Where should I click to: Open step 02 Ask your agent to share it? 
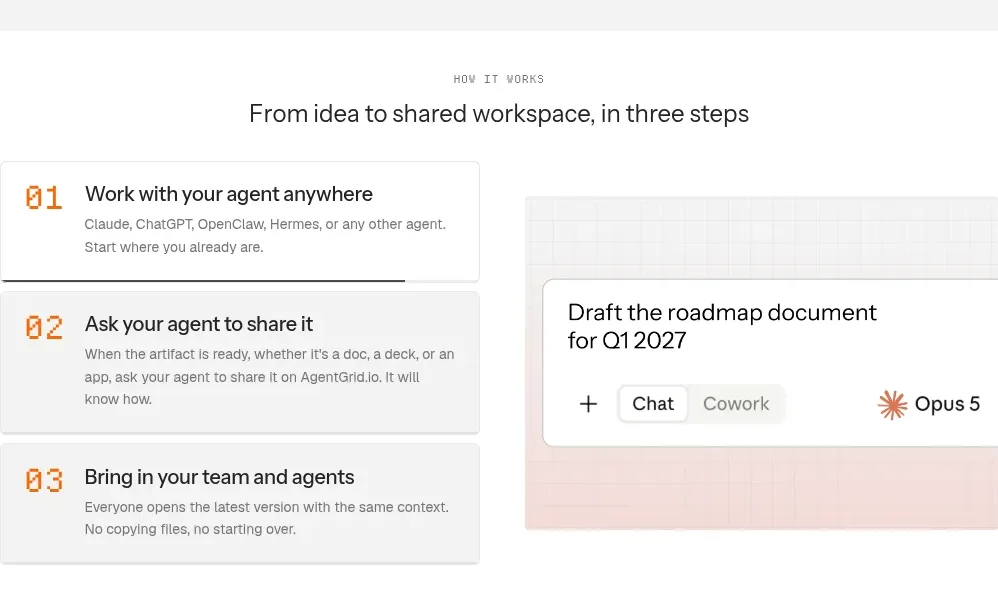pyautogui.click(x=240, y=363)
